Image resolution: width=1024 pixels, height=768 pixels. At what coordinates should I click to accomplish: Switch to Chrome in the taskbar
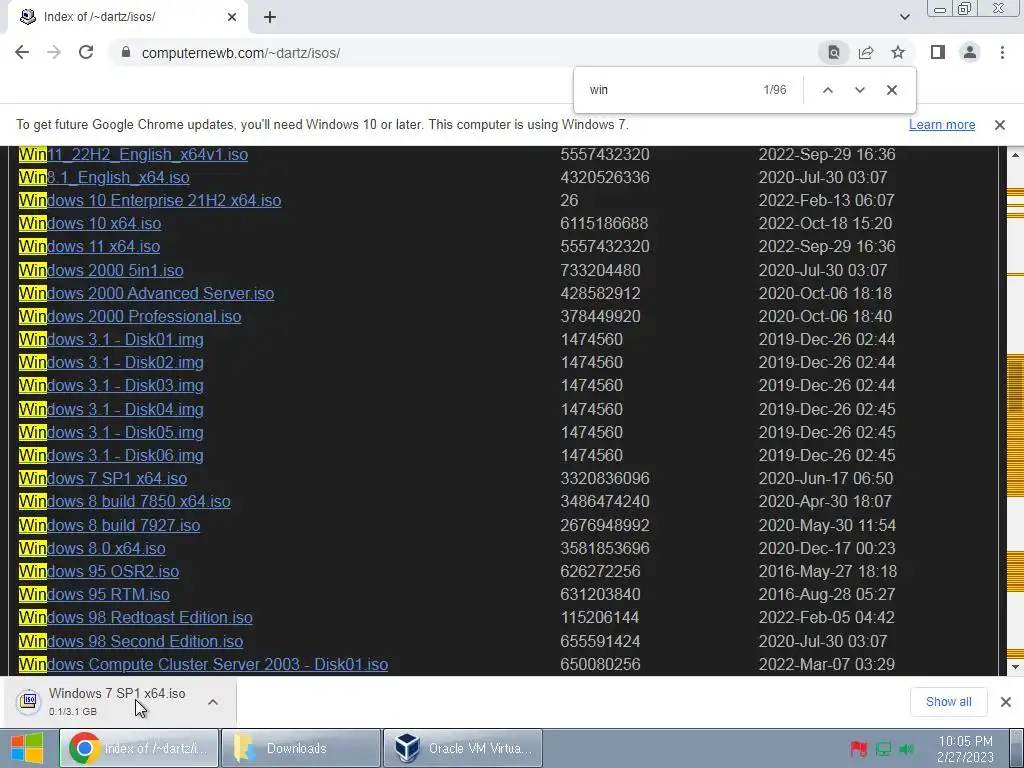[x=139, y=748]
